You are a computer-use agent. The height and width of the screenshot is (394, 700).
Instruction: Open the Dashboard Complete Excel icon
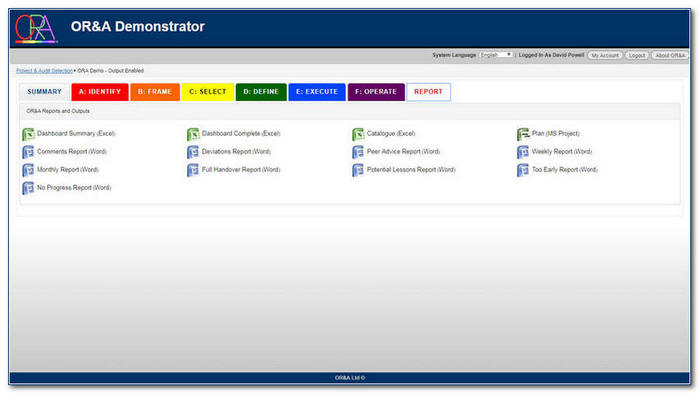point(193,134)
